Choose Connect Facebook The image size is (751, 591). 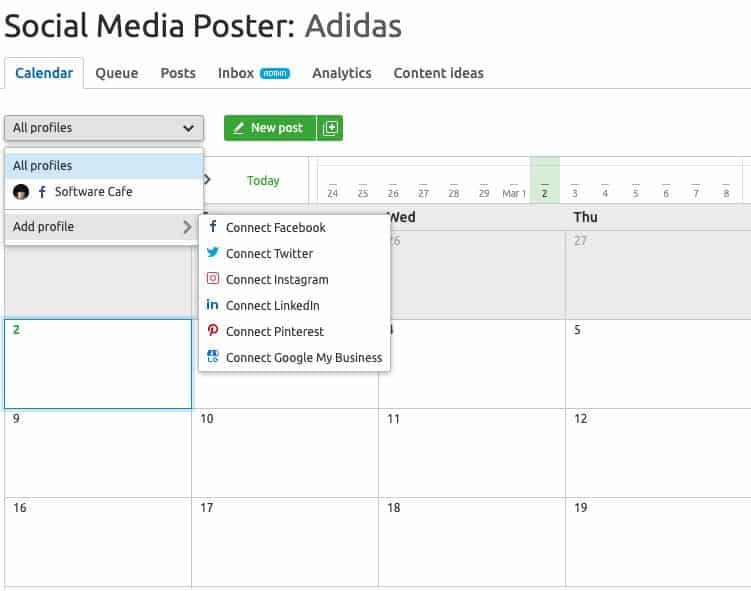pos(294,227)
